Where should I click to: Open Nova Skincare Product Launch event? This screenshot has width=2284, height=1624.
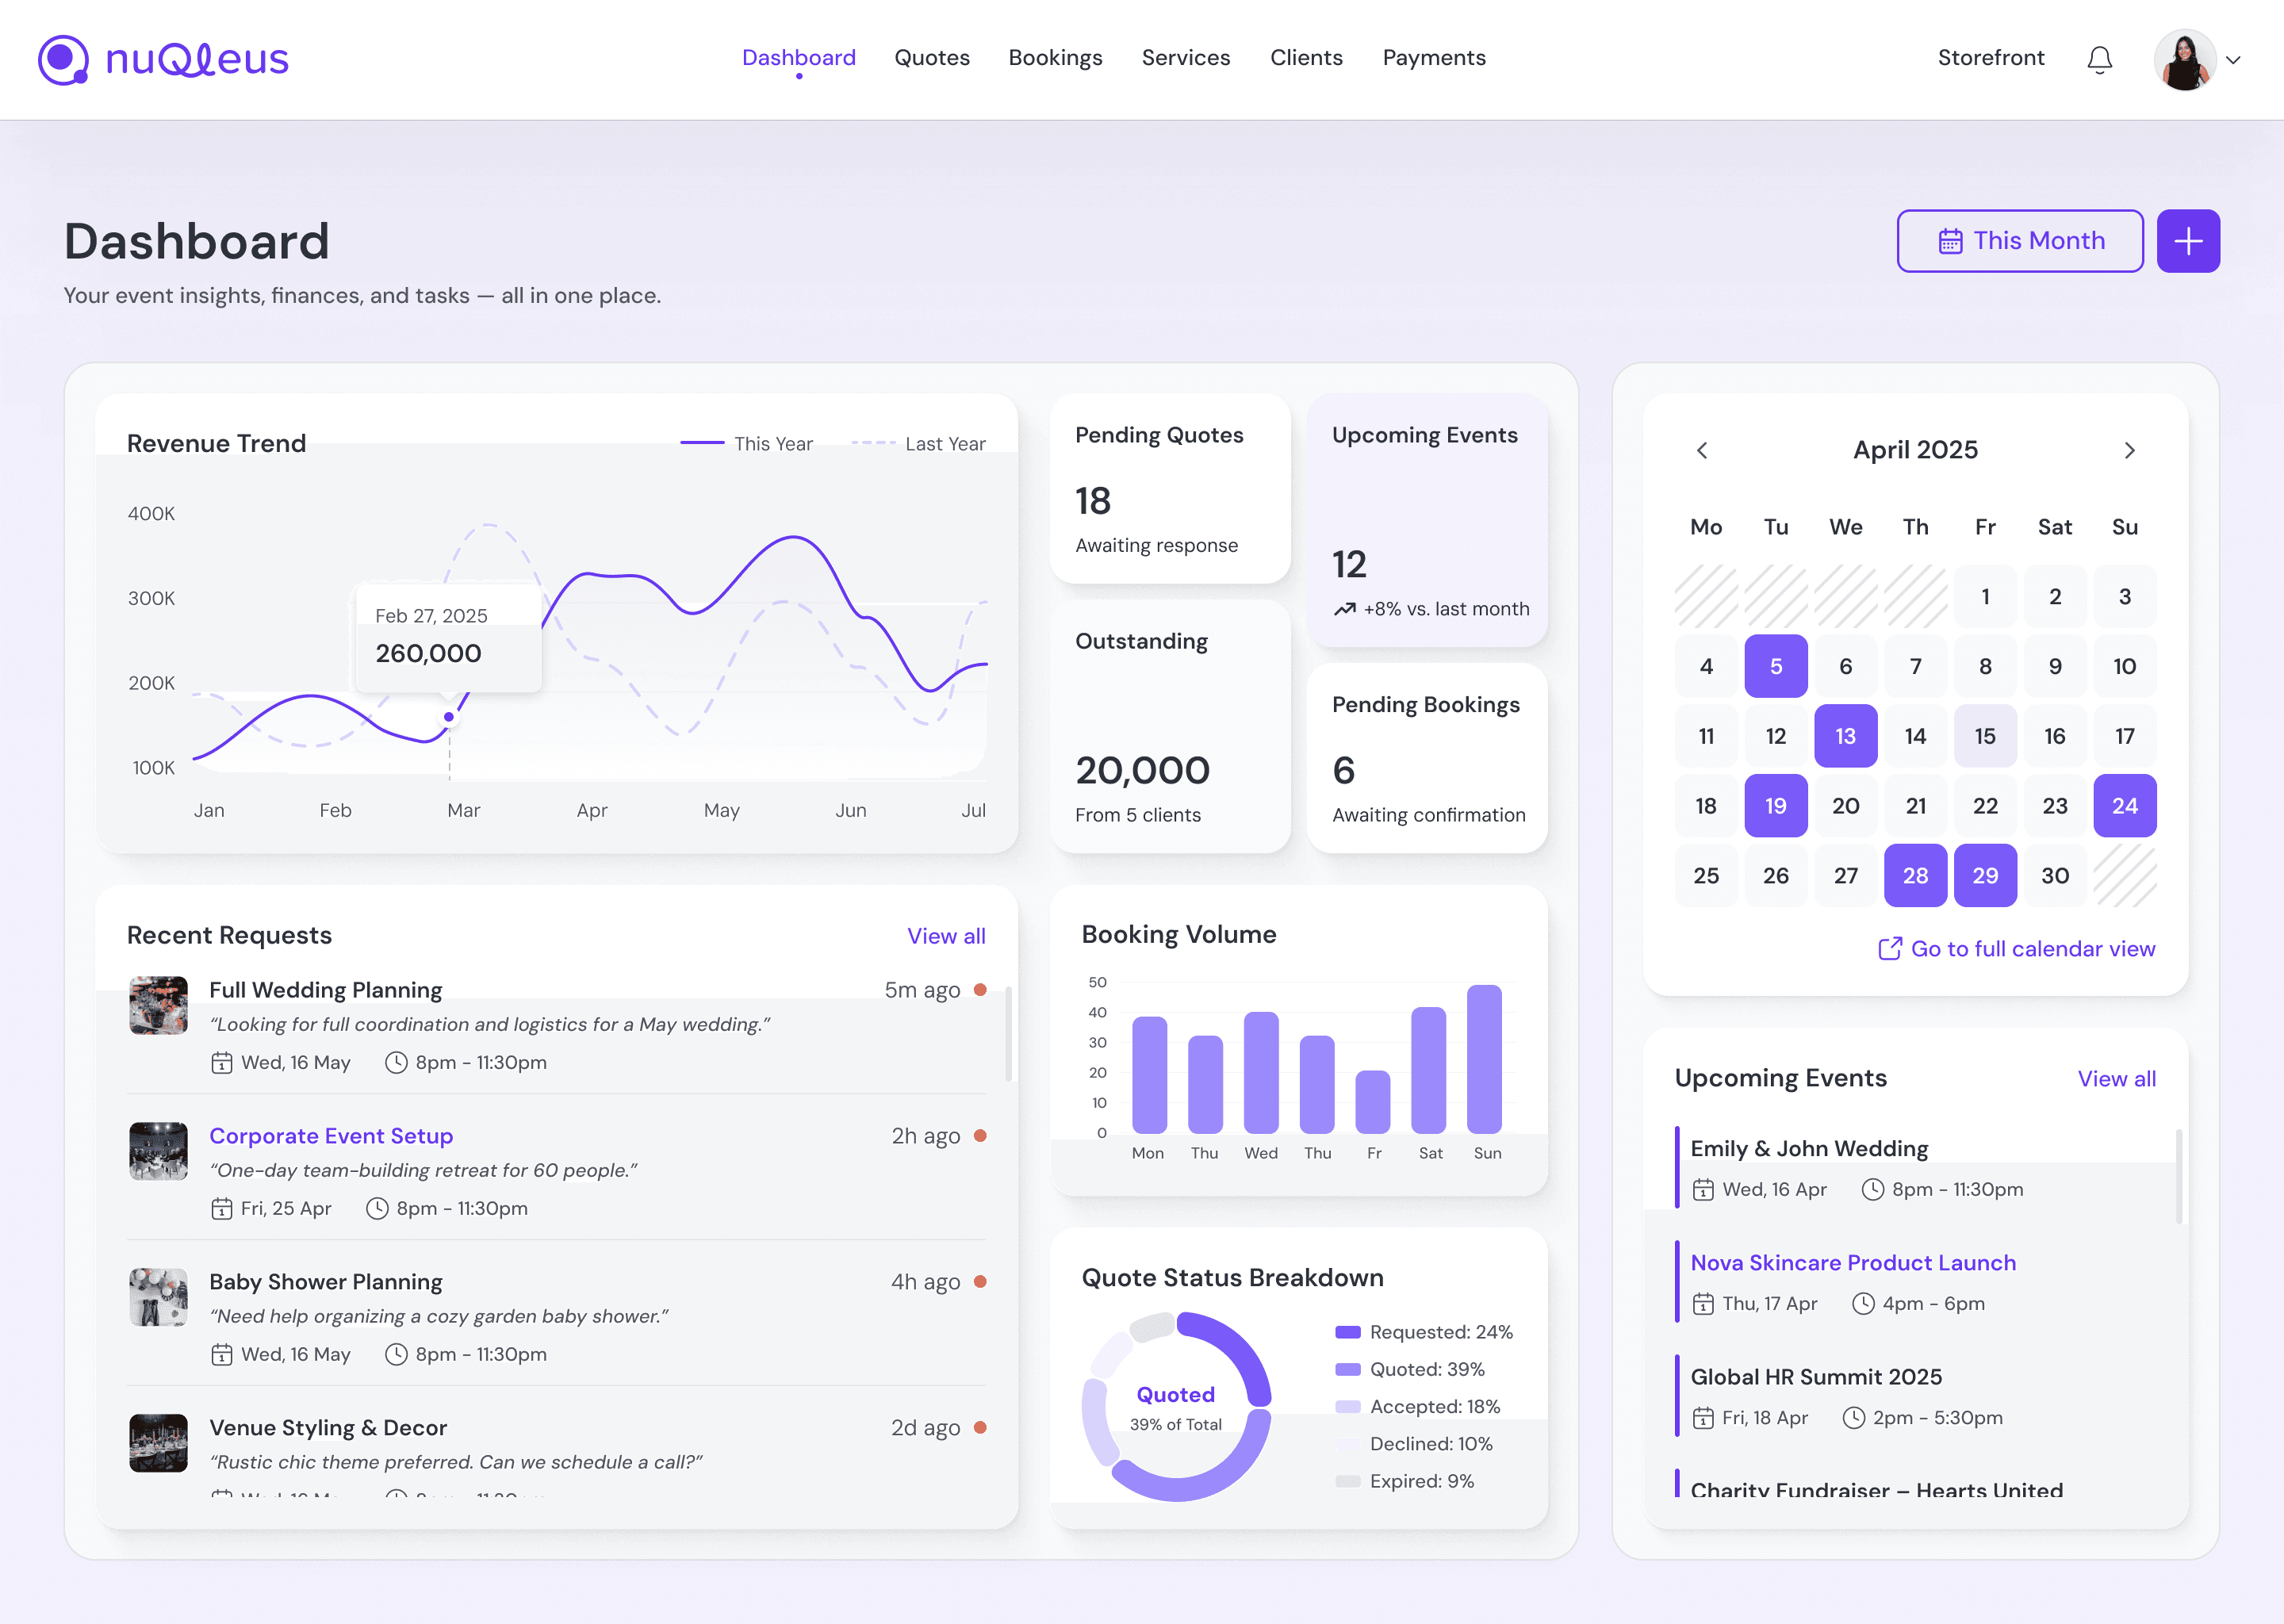pyautogui.click(x=1852, y=1263)
